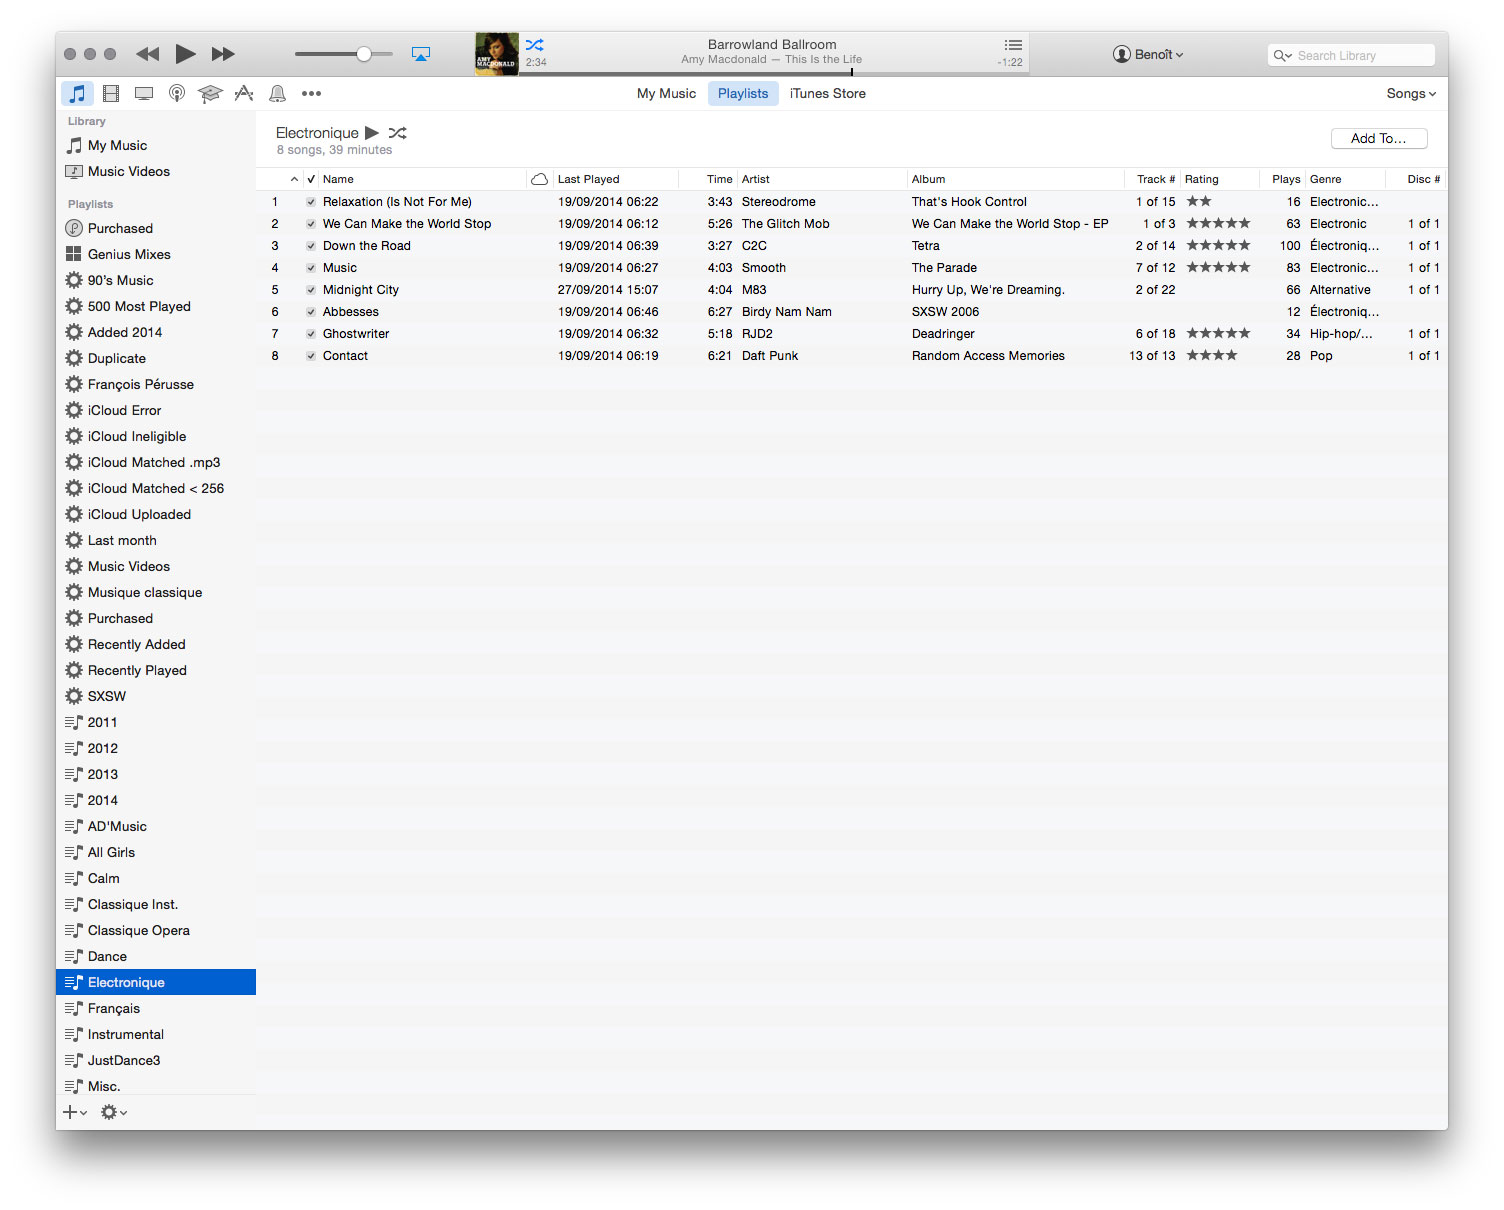The height and width of the screenshot is (1210, 1504).
Task: Toggle checkbox for Contact
Action: pos(311,356)
